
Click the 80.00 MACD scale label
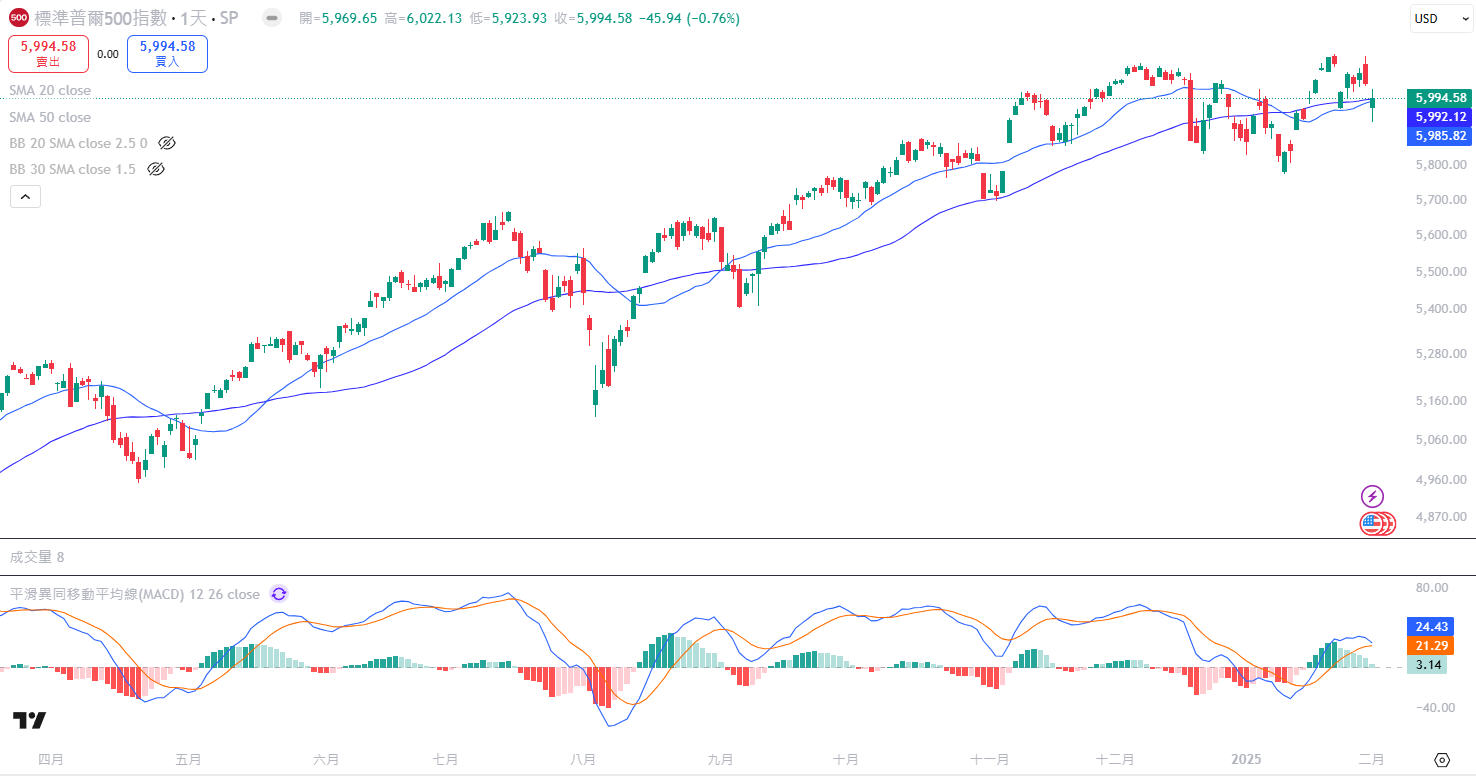coord(1433,588)
